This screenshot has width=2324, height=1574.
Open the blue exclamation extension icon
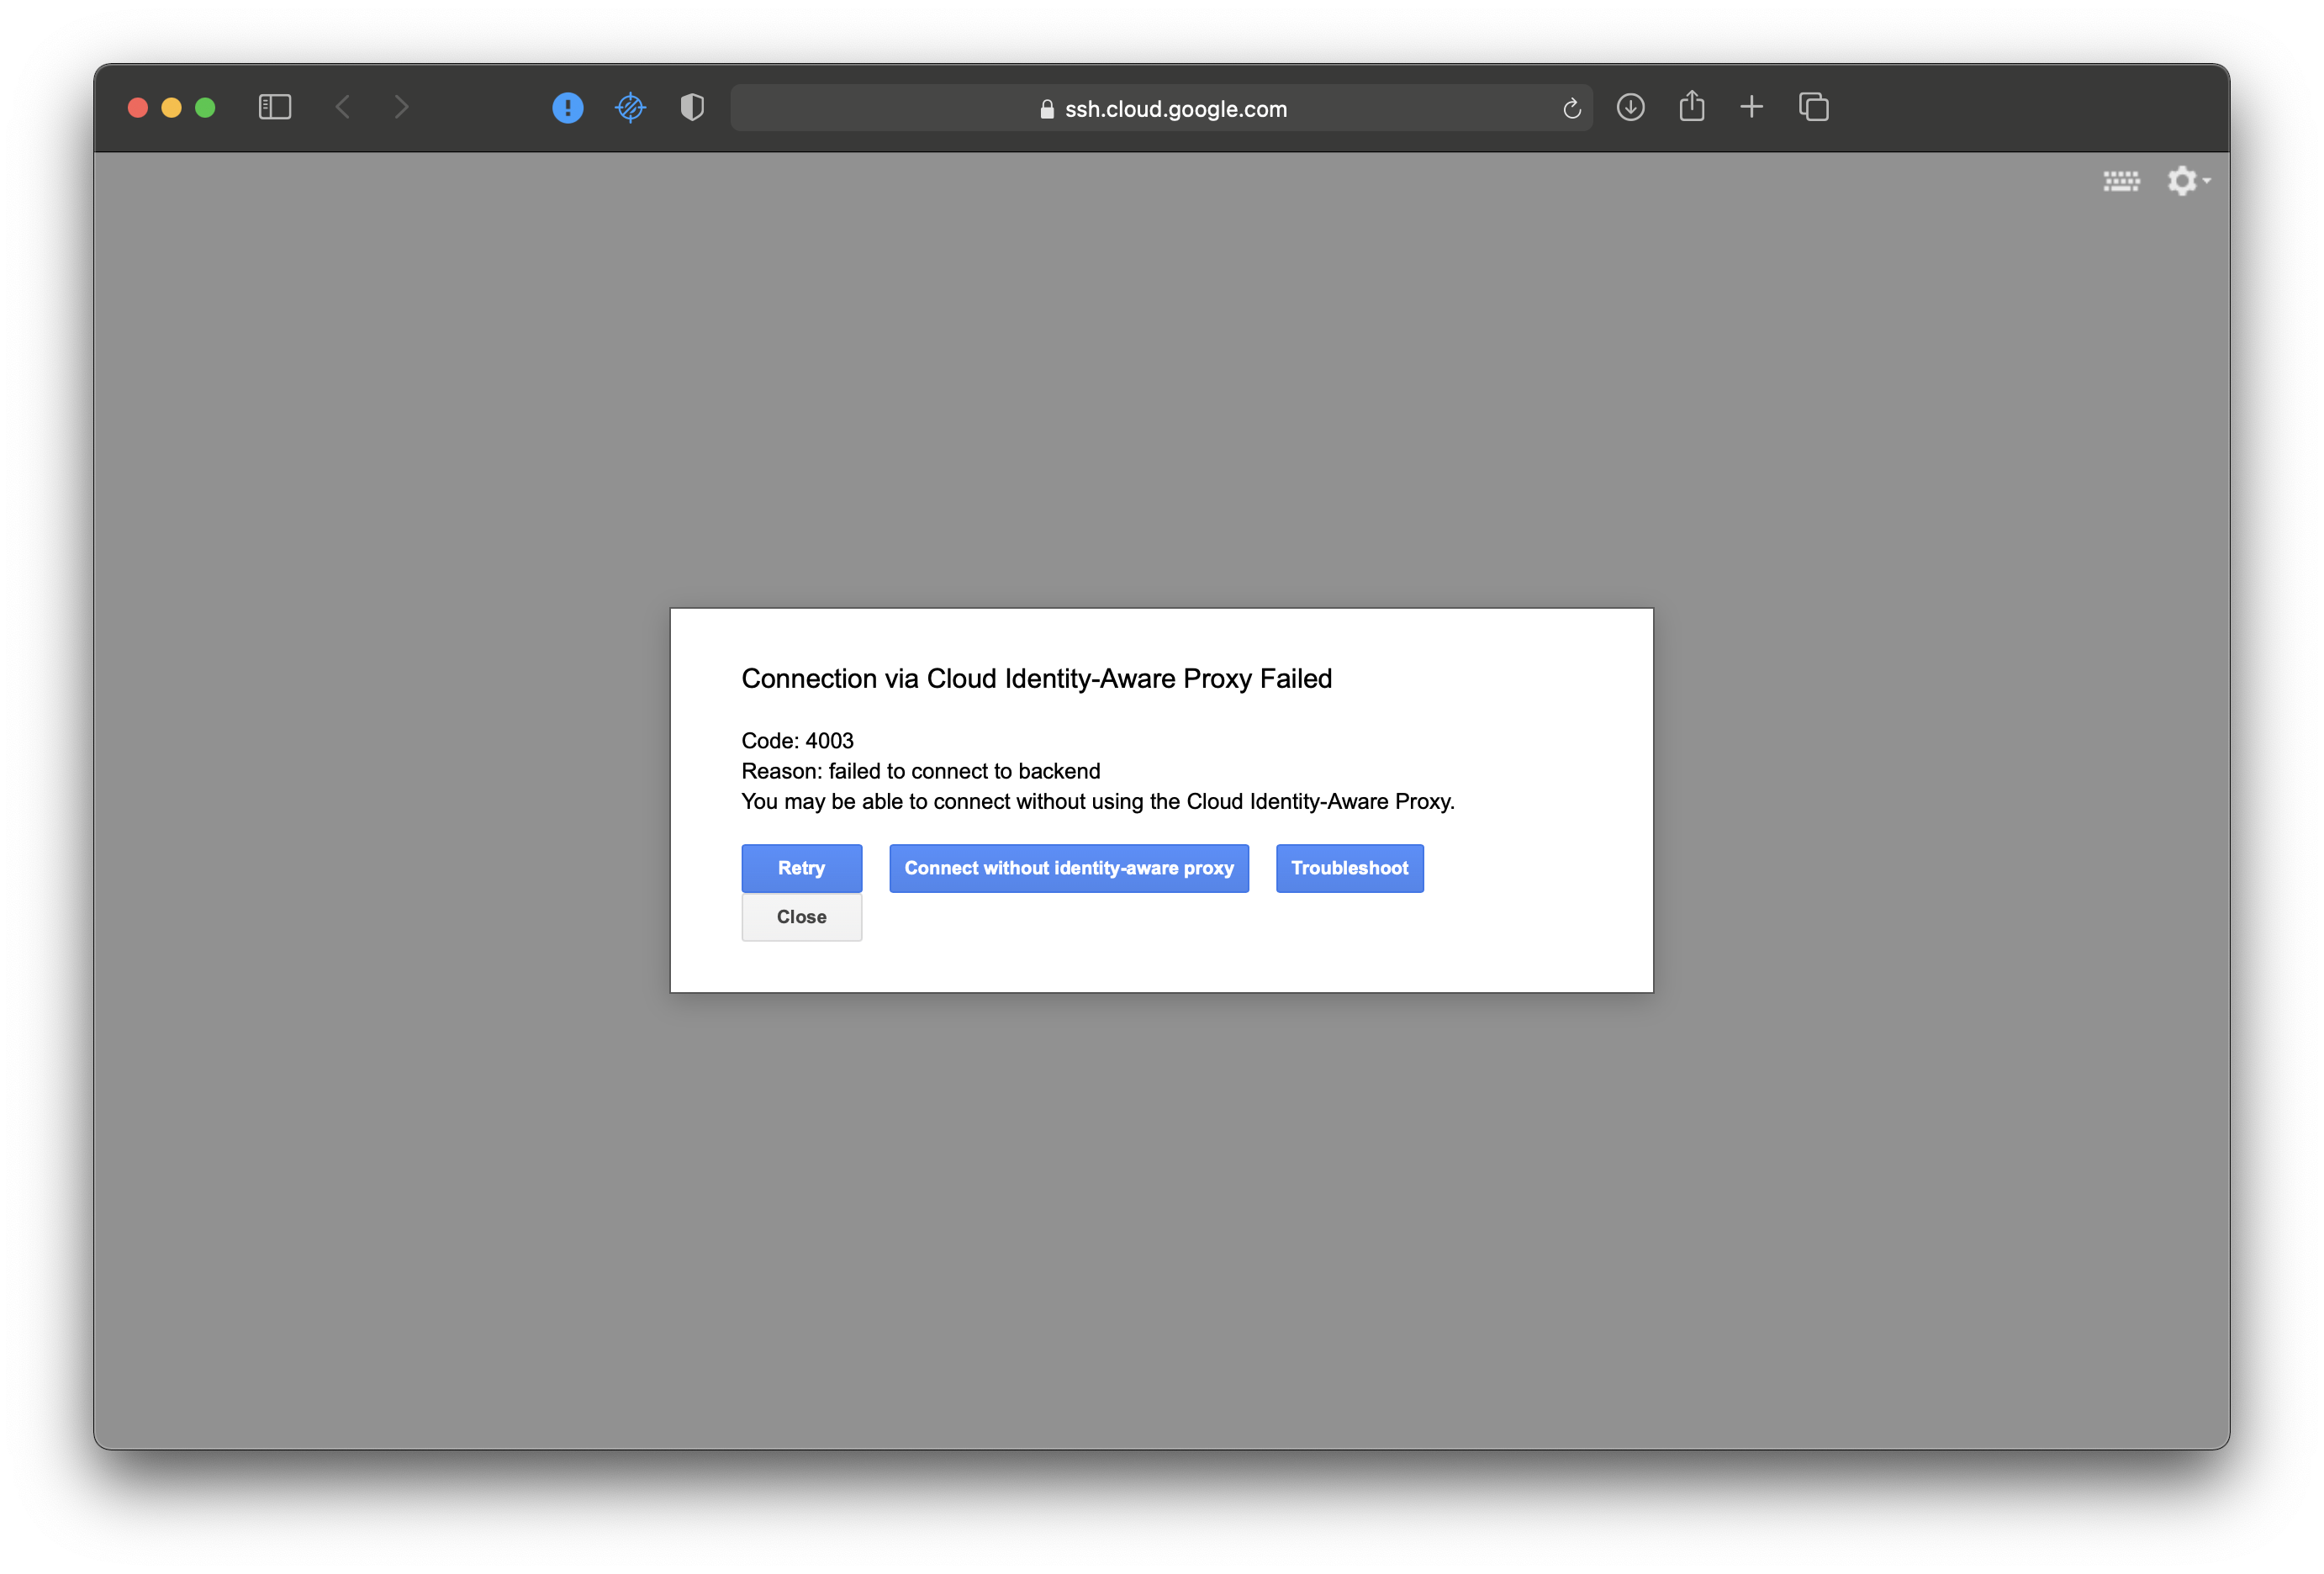[567, 107]
